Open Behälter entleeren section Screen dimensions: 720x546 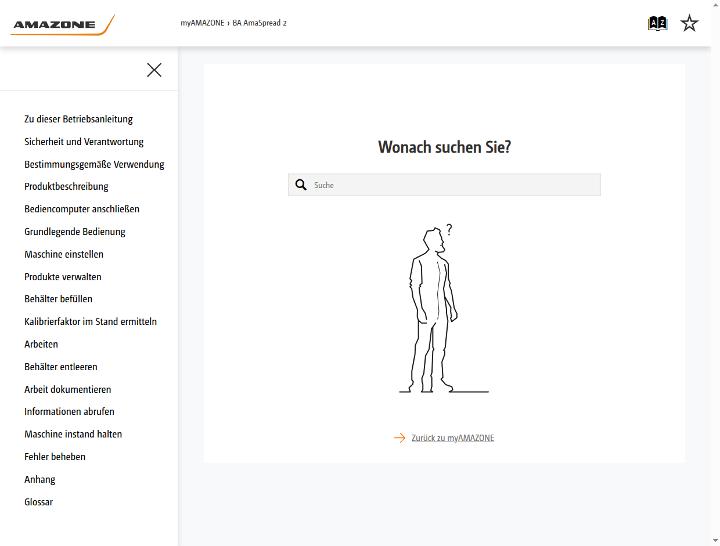[61, 366]
